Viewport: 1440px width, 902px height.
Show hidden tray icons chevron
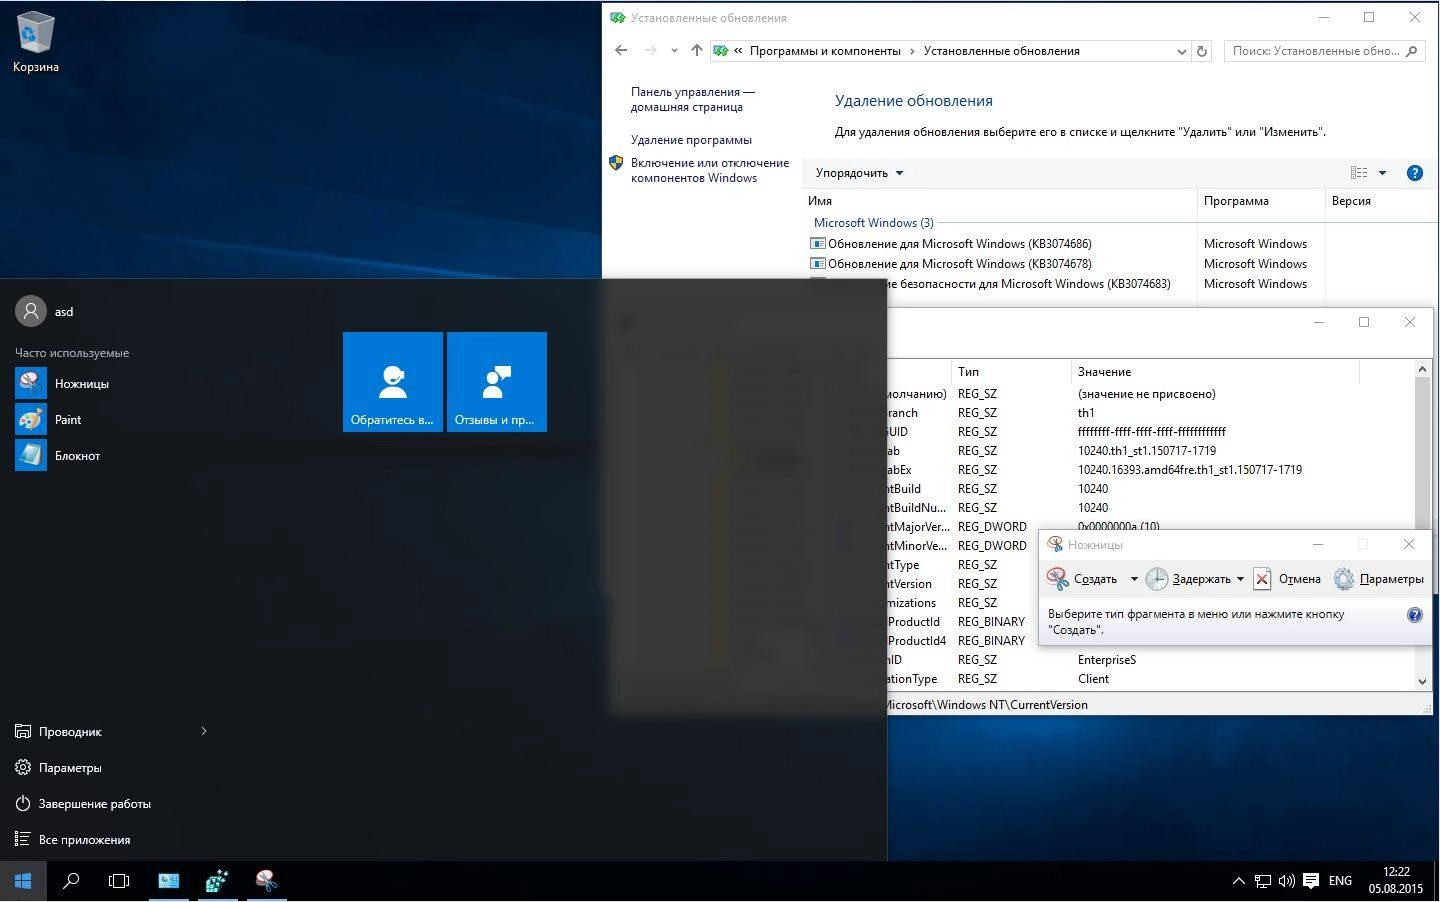coord(1238,881)
